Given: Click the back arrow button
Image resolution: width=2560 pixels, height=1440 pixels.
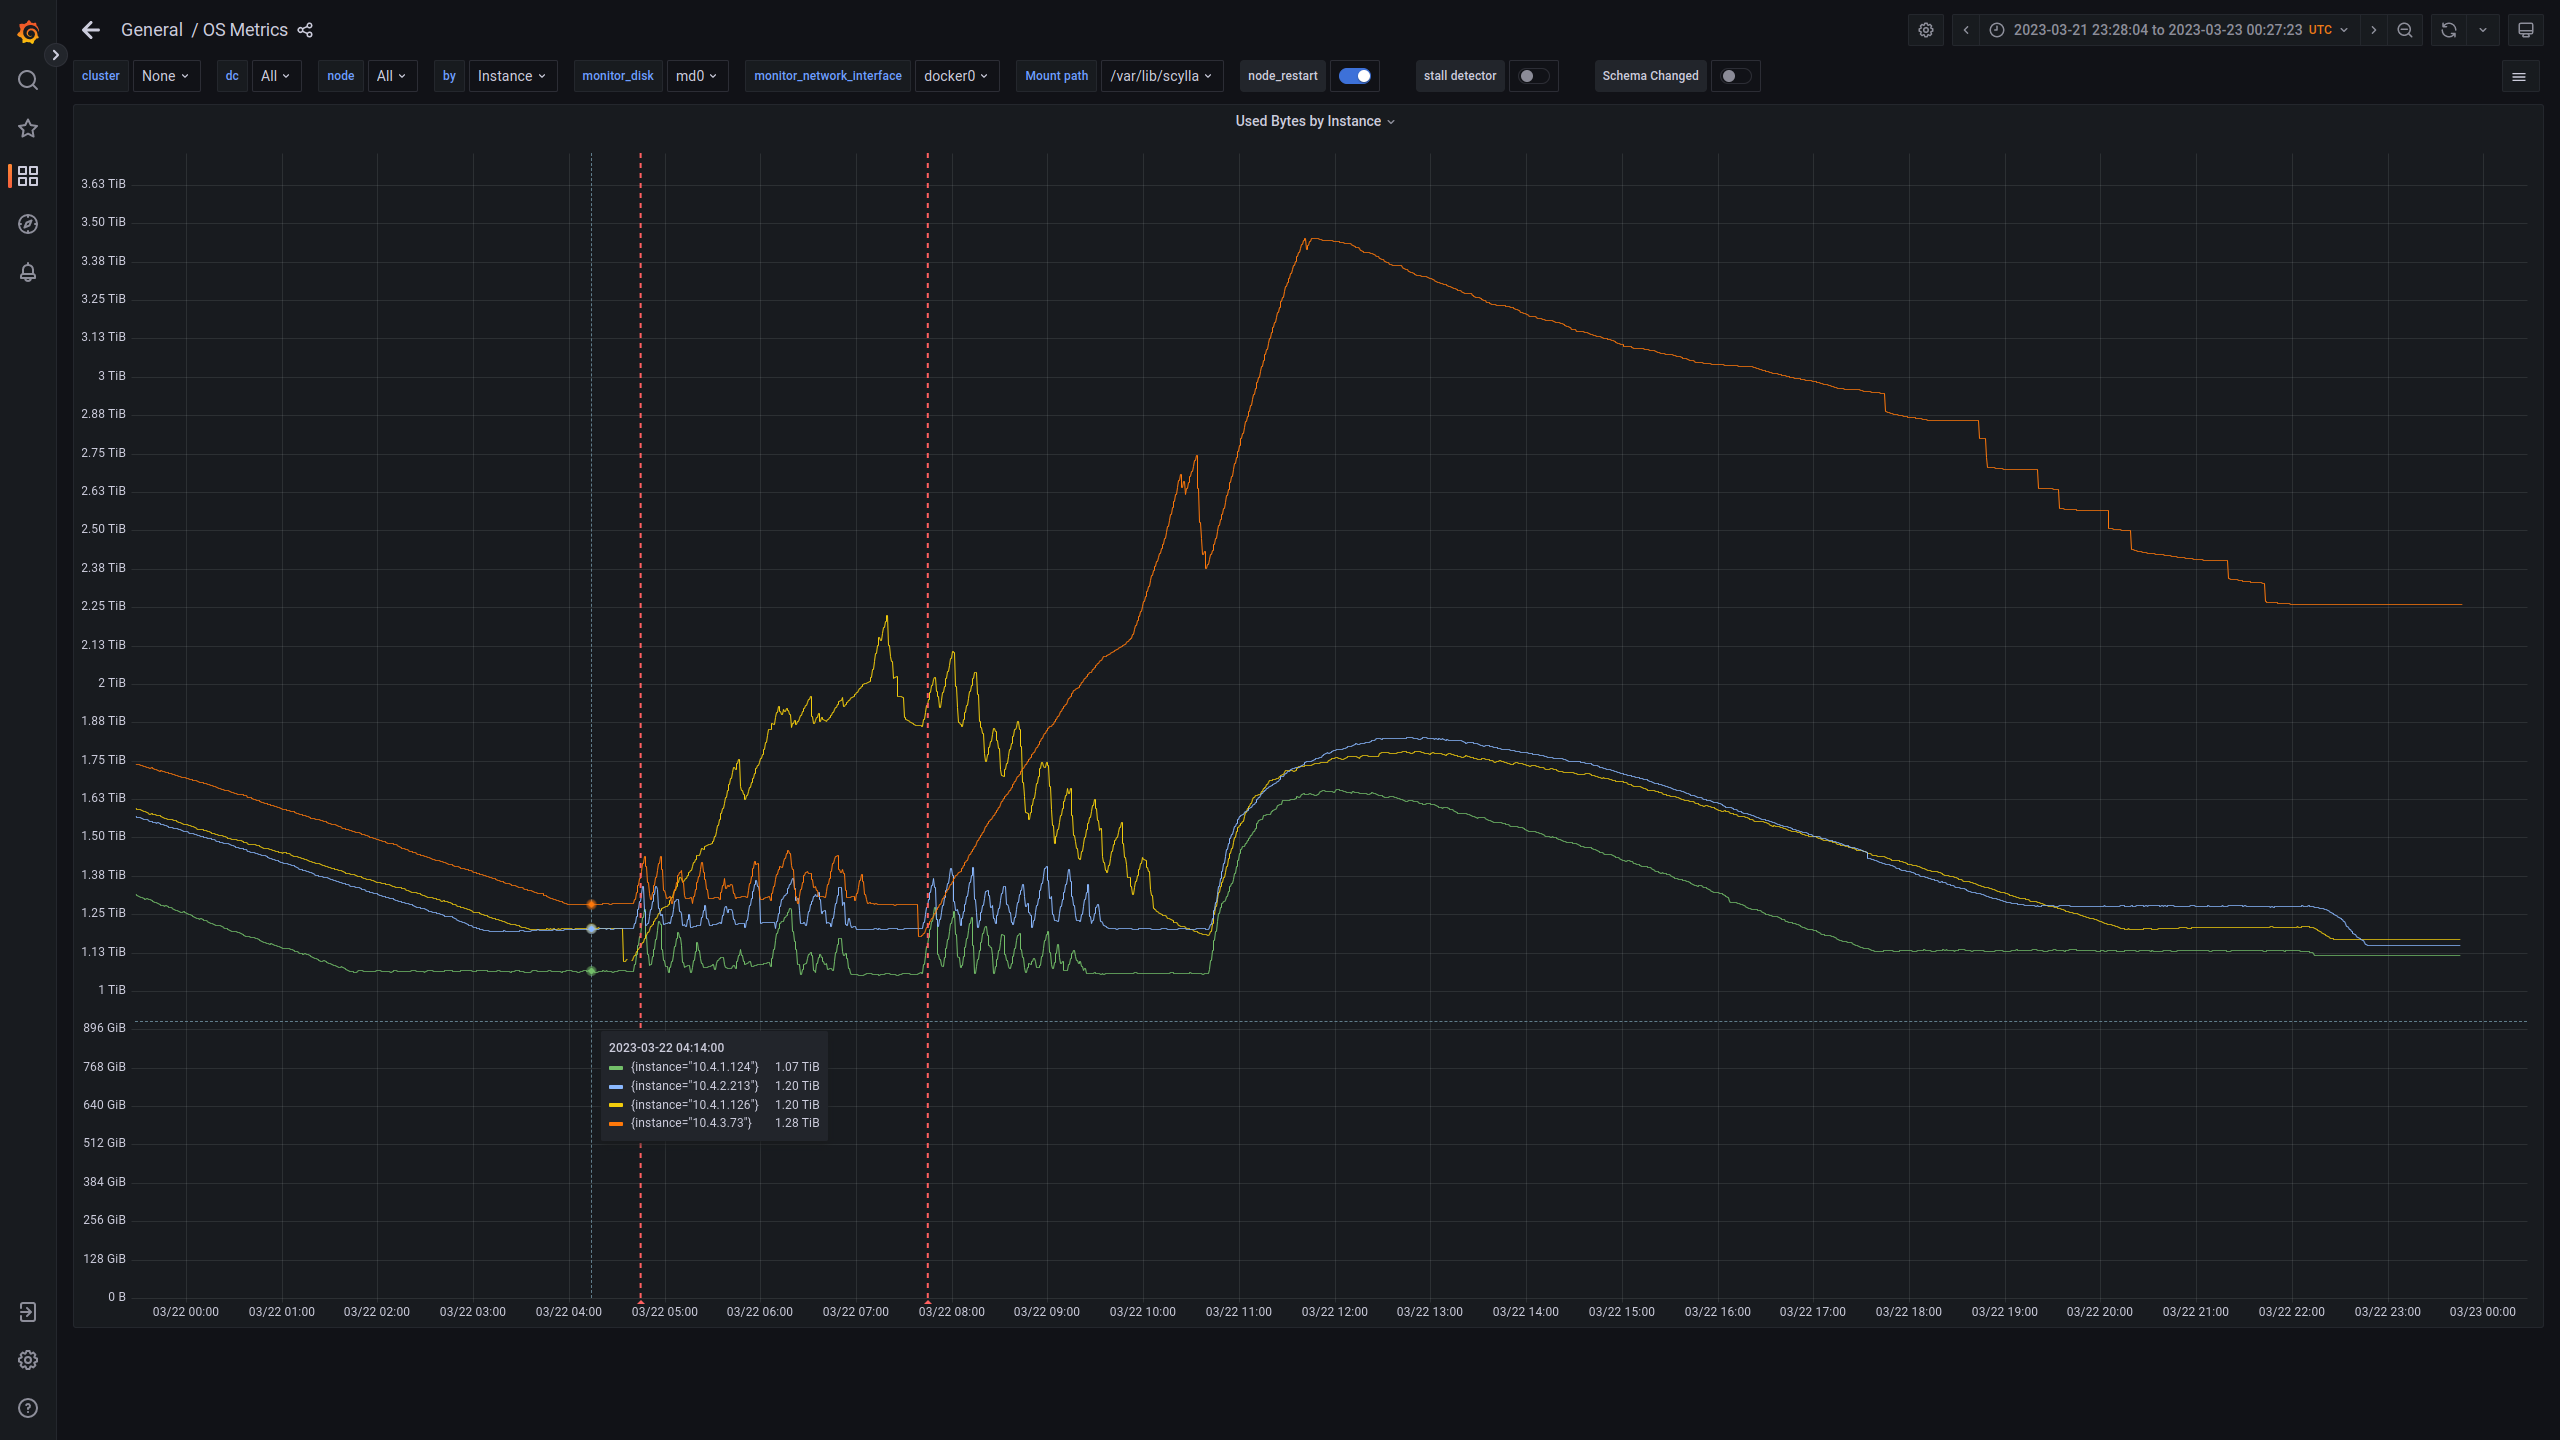Looking at the screenshot, I should pos(91,30).
